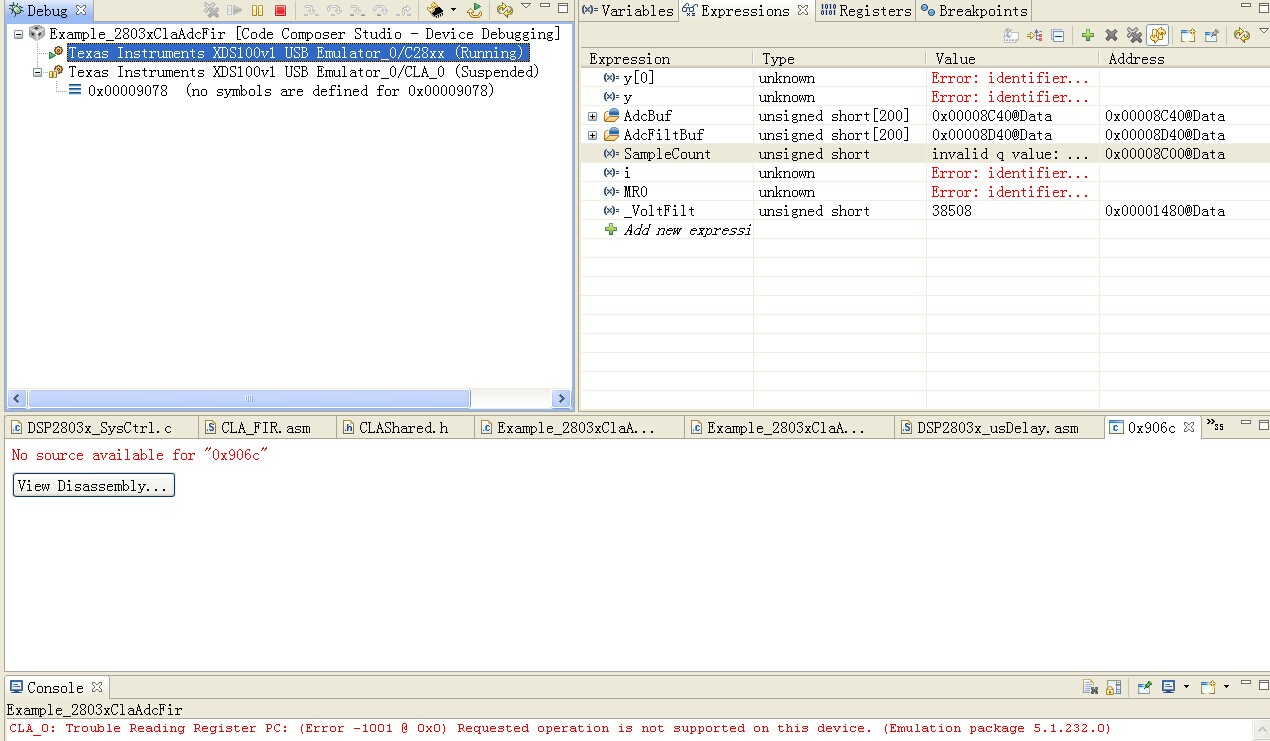Click the Step Return icon

(x=403, y=10)
